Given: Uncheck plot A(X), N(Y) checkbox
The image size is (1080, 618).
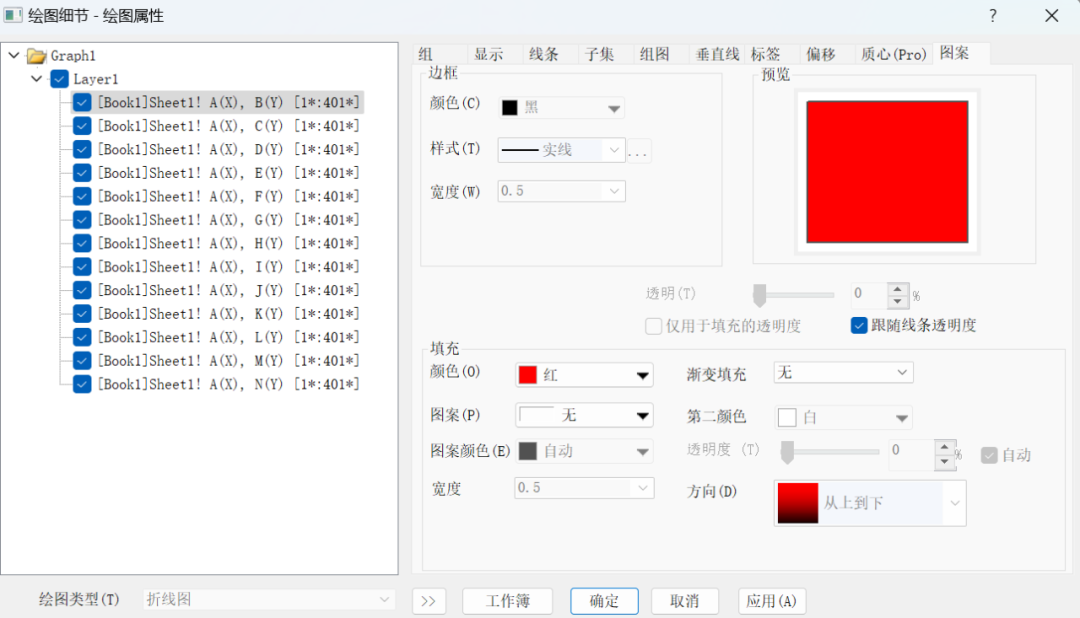Looking at the screenshot, I should 82,384.
